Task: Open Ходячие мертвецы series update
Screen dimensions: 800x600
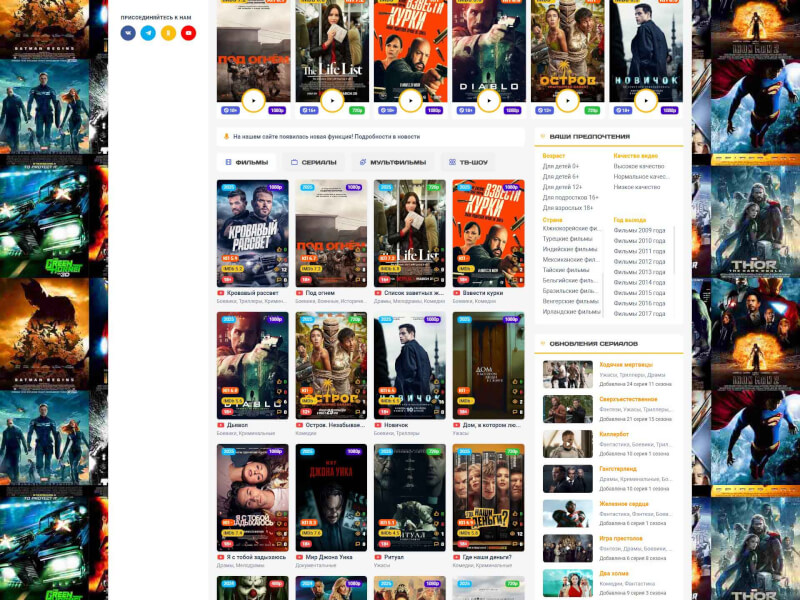Action: point(626,365)
